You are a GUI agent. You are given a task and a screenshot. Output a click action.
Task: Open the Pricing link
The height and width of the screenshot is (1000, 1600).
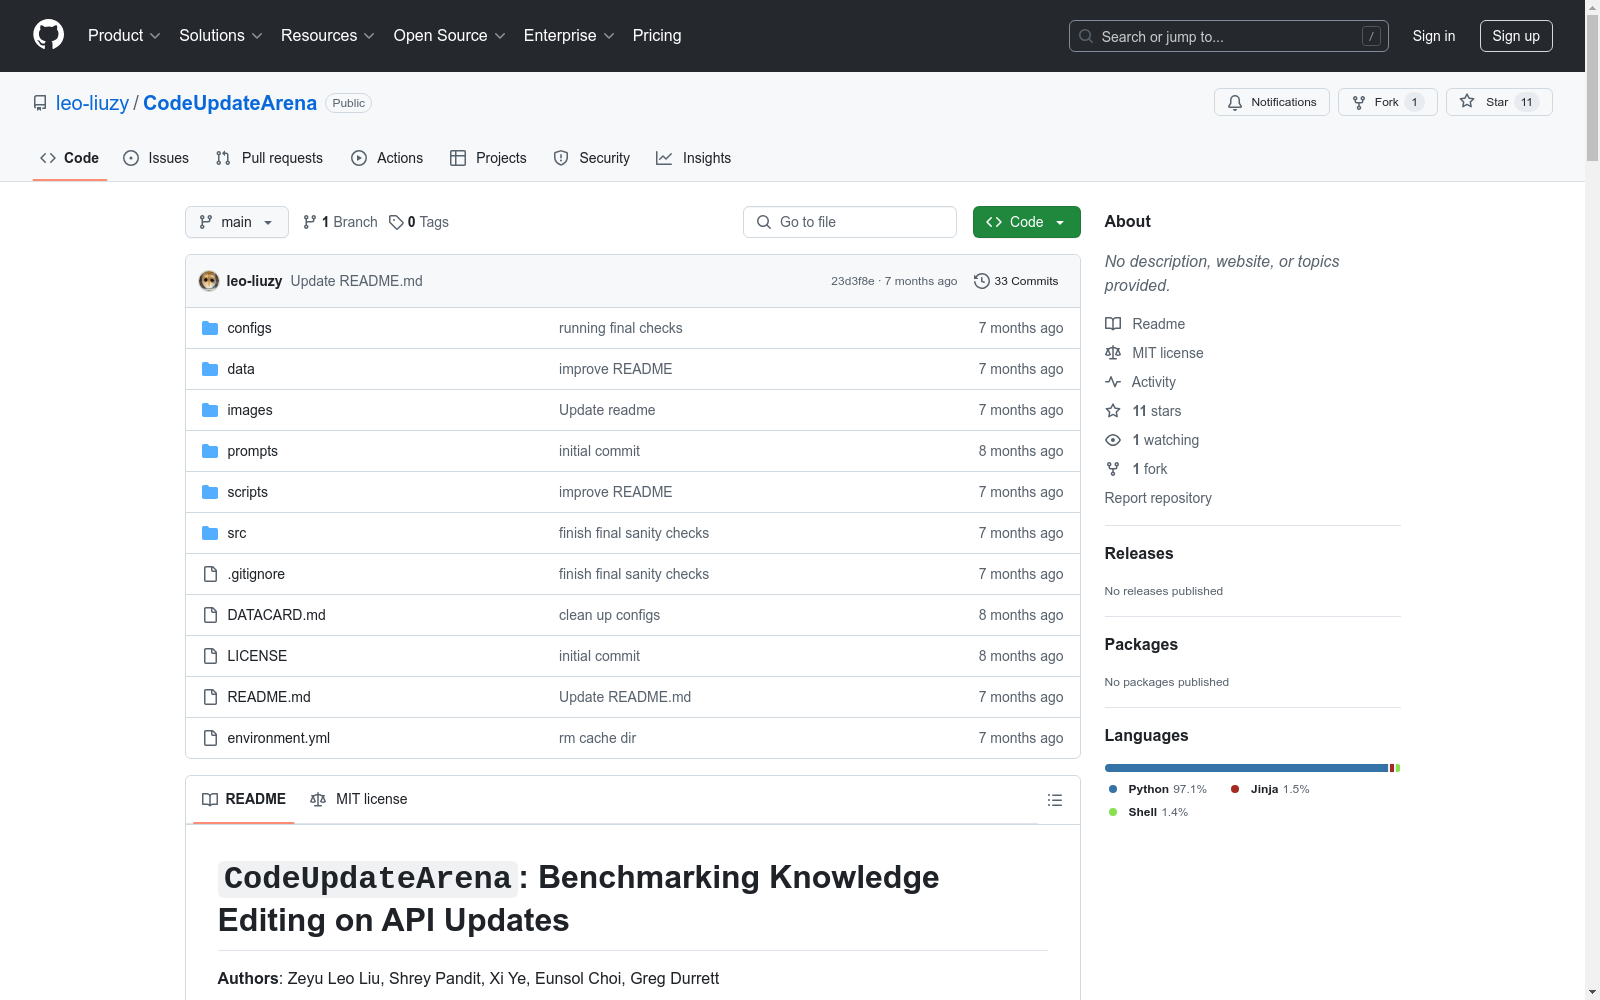[657, 35]
